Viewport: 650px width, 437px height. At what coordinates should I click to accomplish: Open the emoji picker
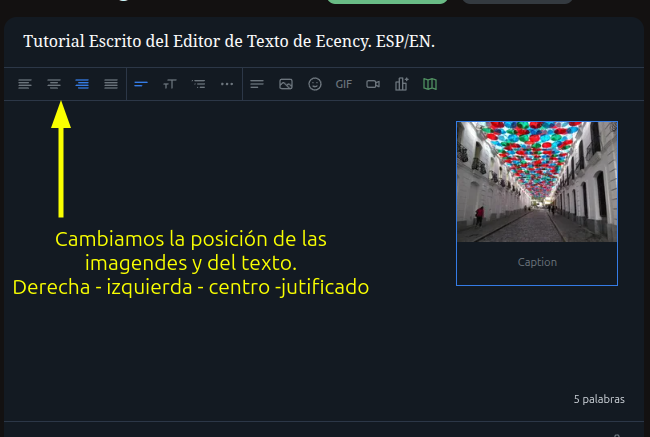click(x=315, y=84)
